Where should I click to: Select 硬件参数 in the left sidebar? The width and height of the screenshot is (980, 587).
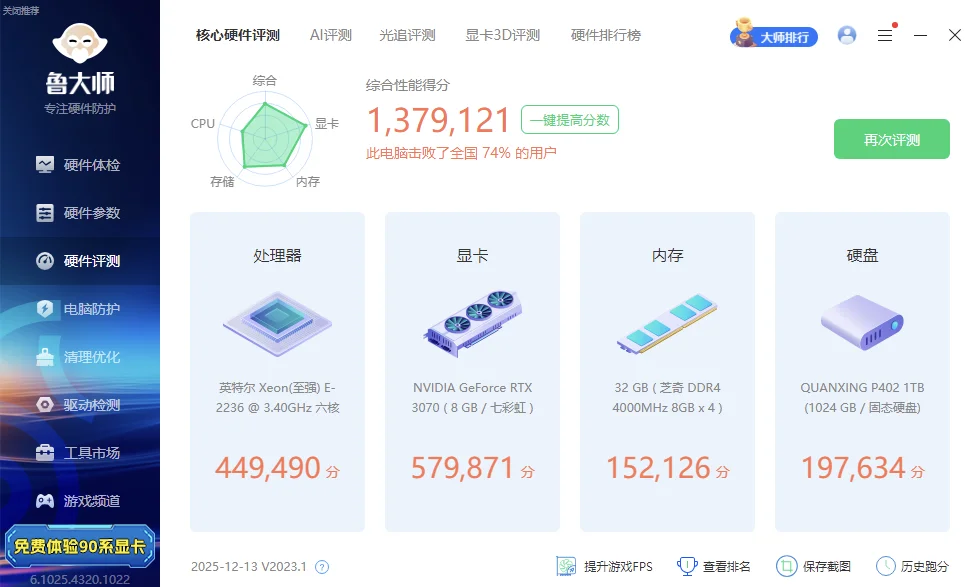[x=80, y=213]
